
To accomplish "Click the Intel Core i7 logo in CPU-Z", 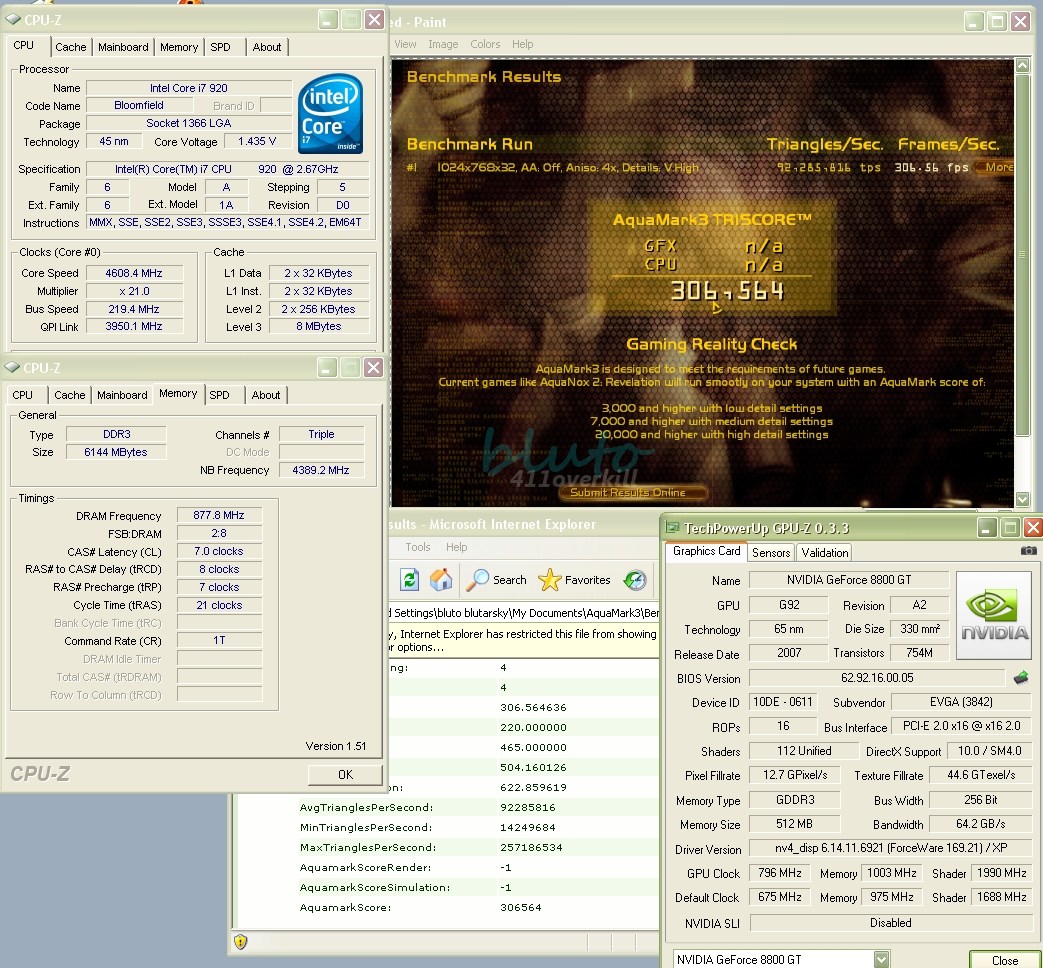I will pos(330,114).
